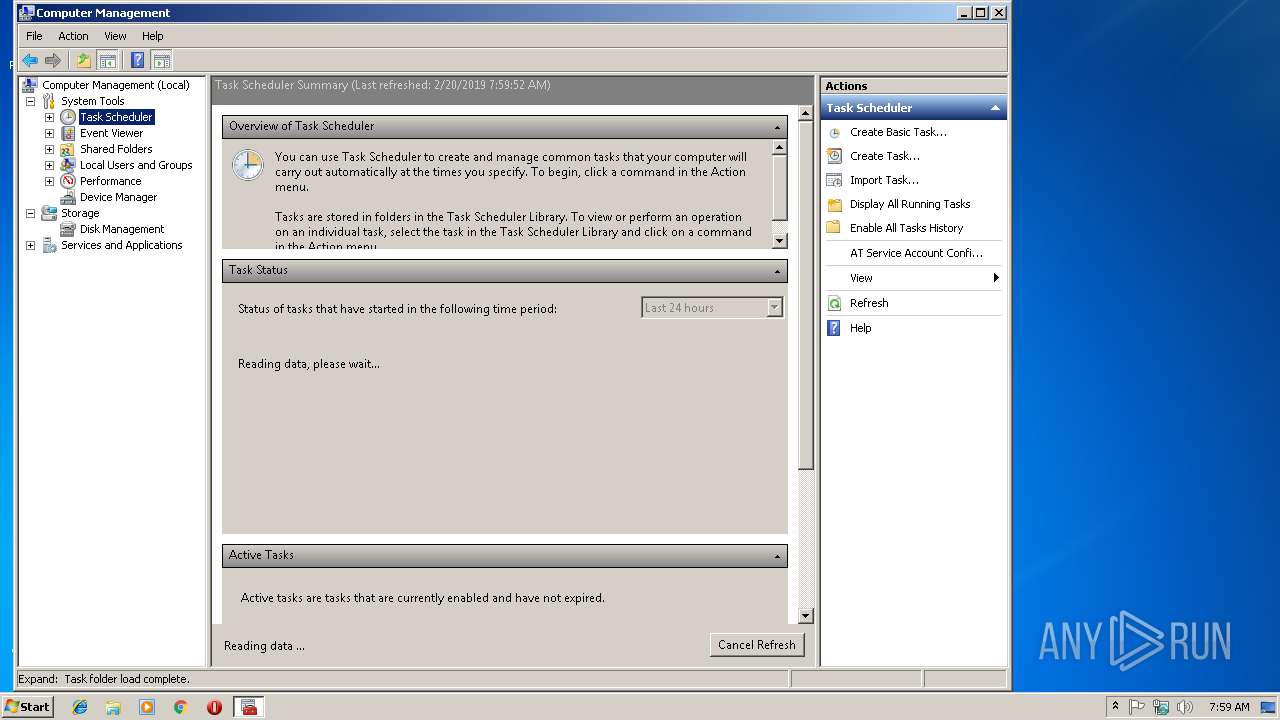Click the Up one level folder icon

84,60
